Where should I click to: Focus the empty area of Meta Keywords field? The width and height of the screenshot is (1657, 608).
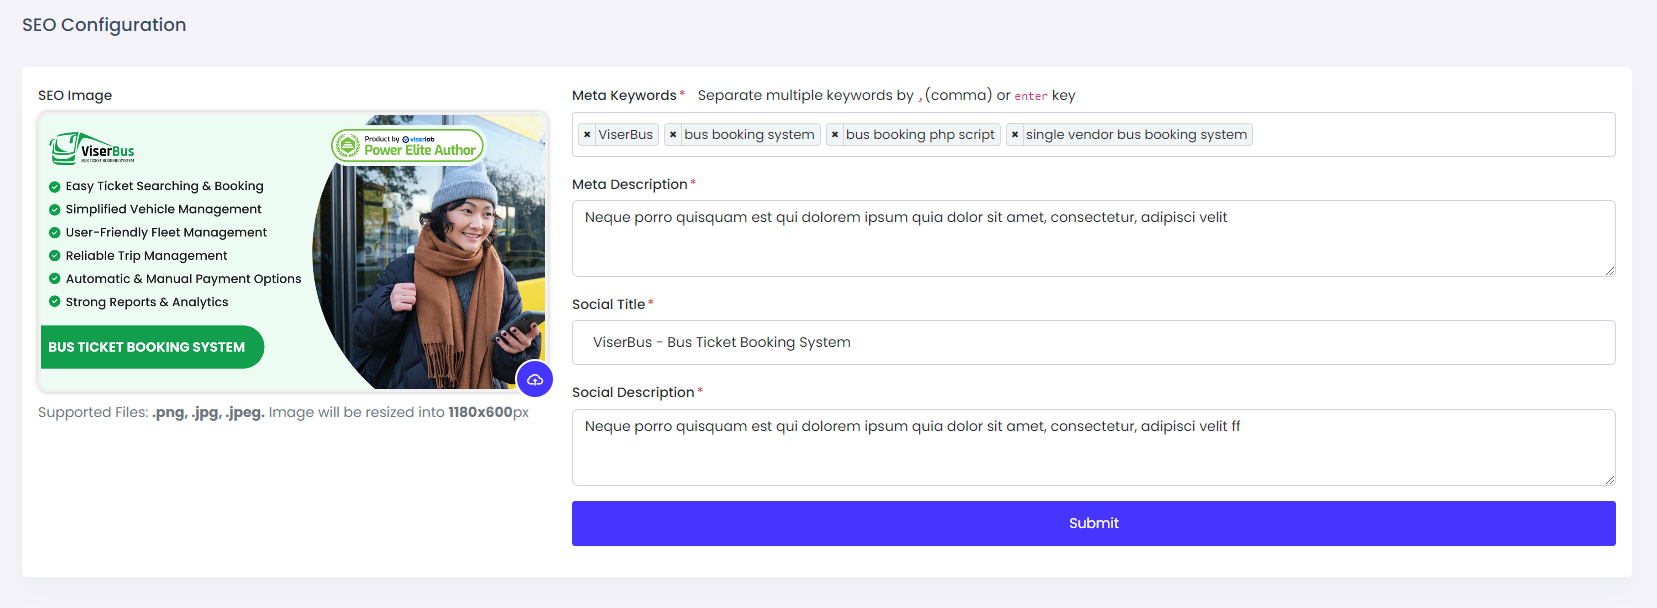(1430, 135)
